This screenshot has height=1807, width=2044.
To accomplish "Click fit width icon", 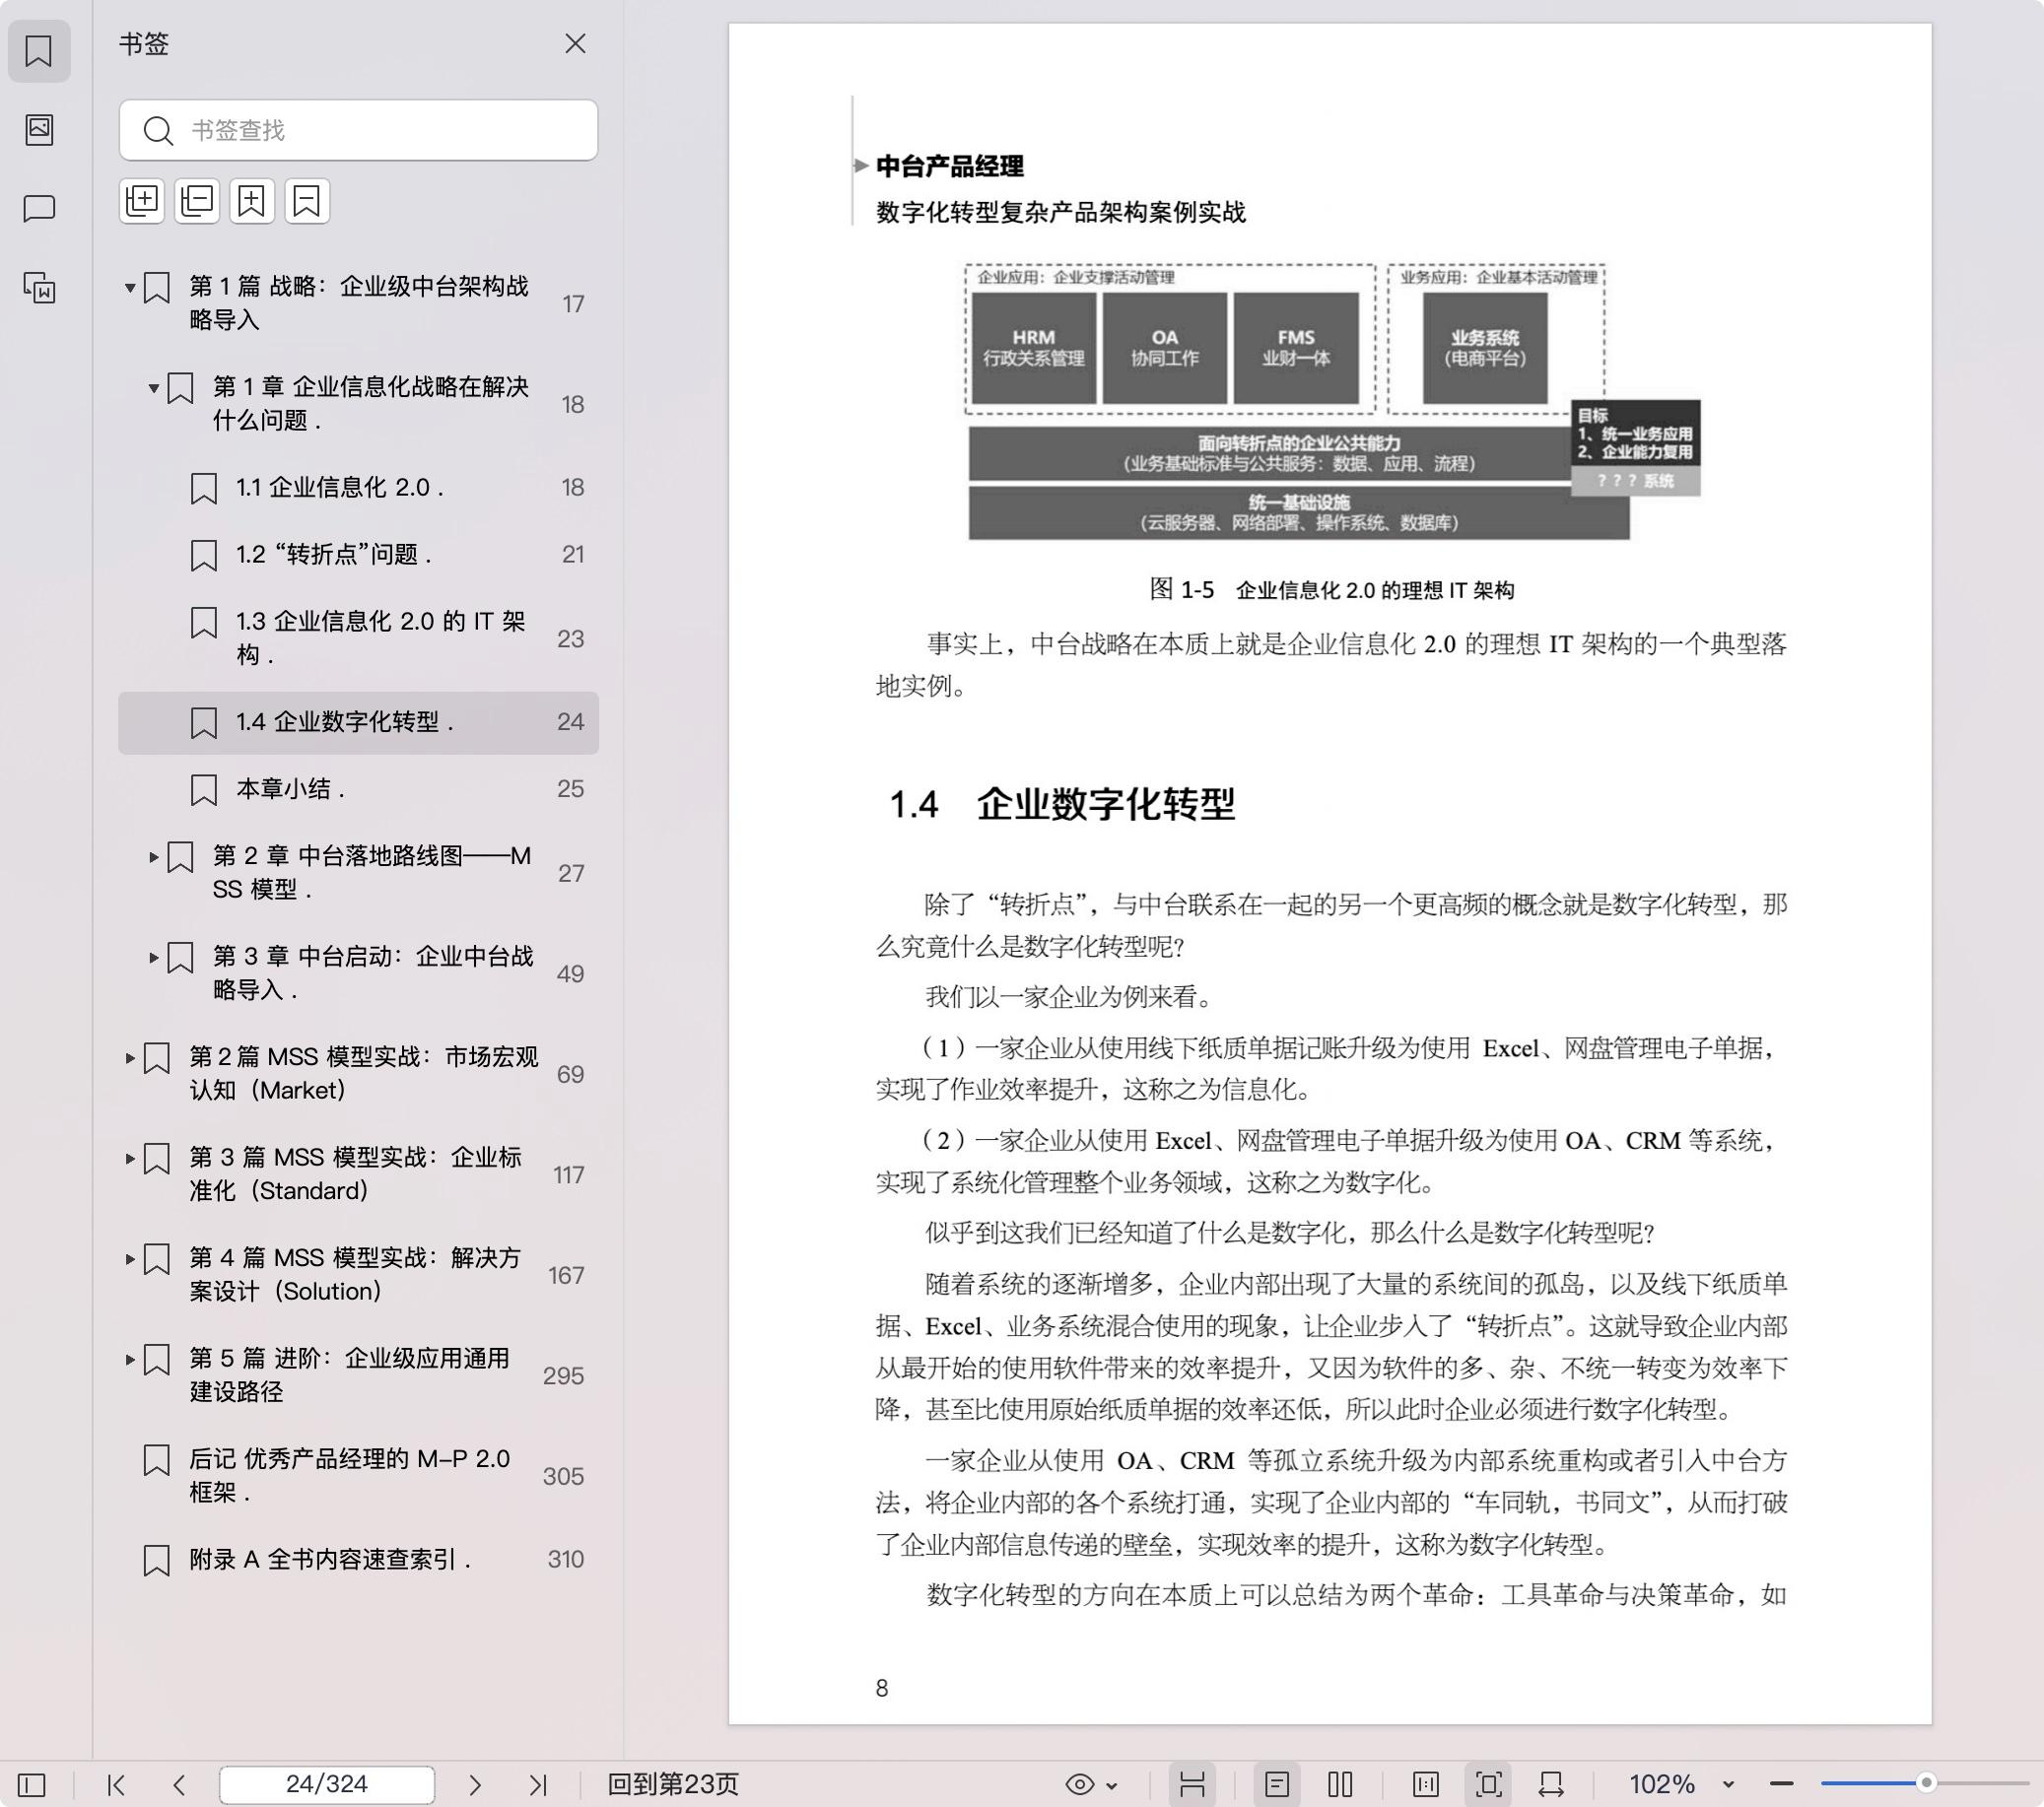I will [x=1552, y=1785].
